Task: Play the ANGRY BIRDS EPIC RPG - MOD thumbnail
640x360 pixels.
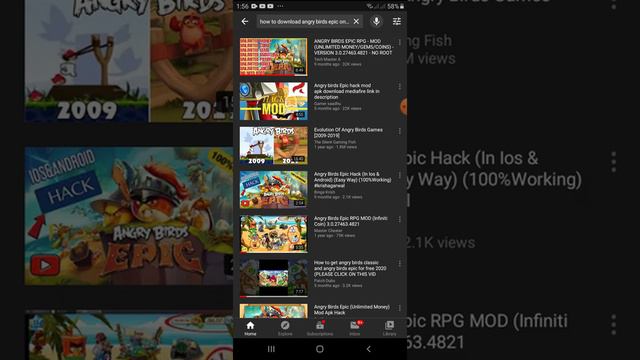Action: (273, 57)
